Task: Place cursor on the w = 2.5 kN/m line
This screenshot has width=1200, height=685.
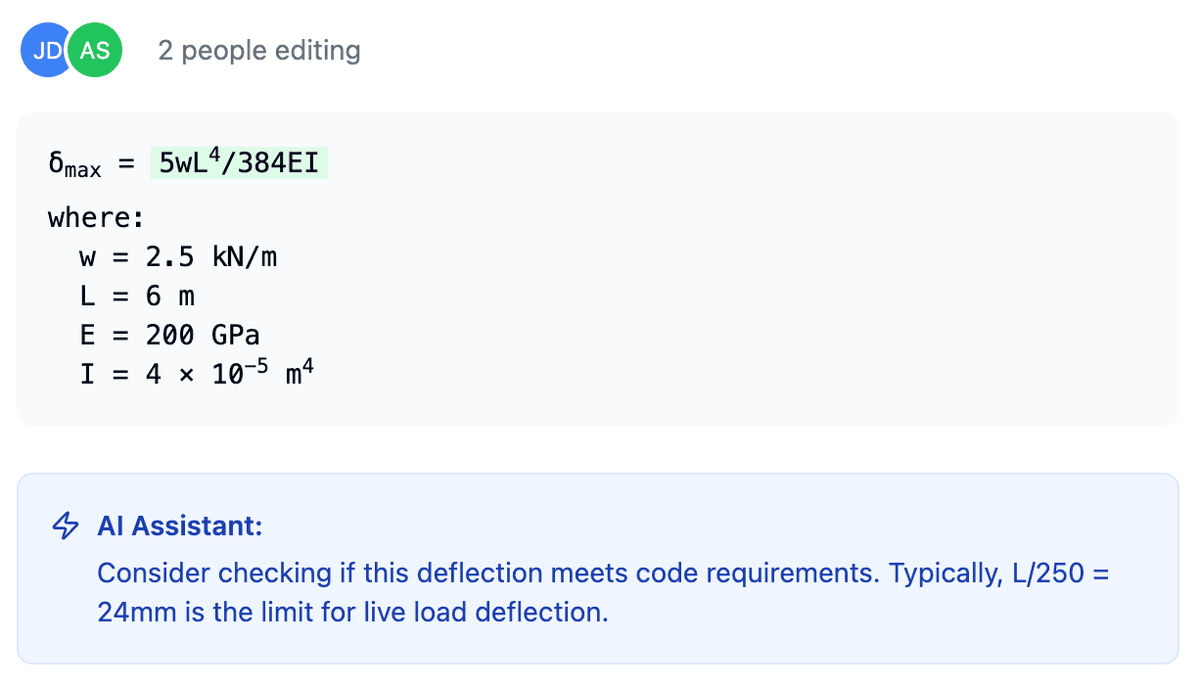Action: (178, 257)
